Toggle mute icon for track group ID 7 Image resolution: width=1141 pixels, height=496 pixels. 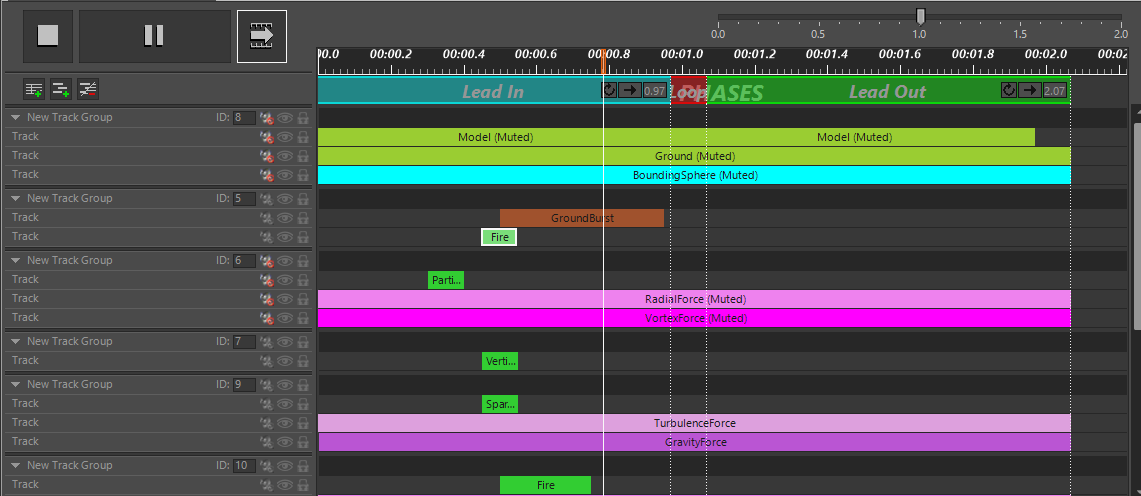coord(267,341)
